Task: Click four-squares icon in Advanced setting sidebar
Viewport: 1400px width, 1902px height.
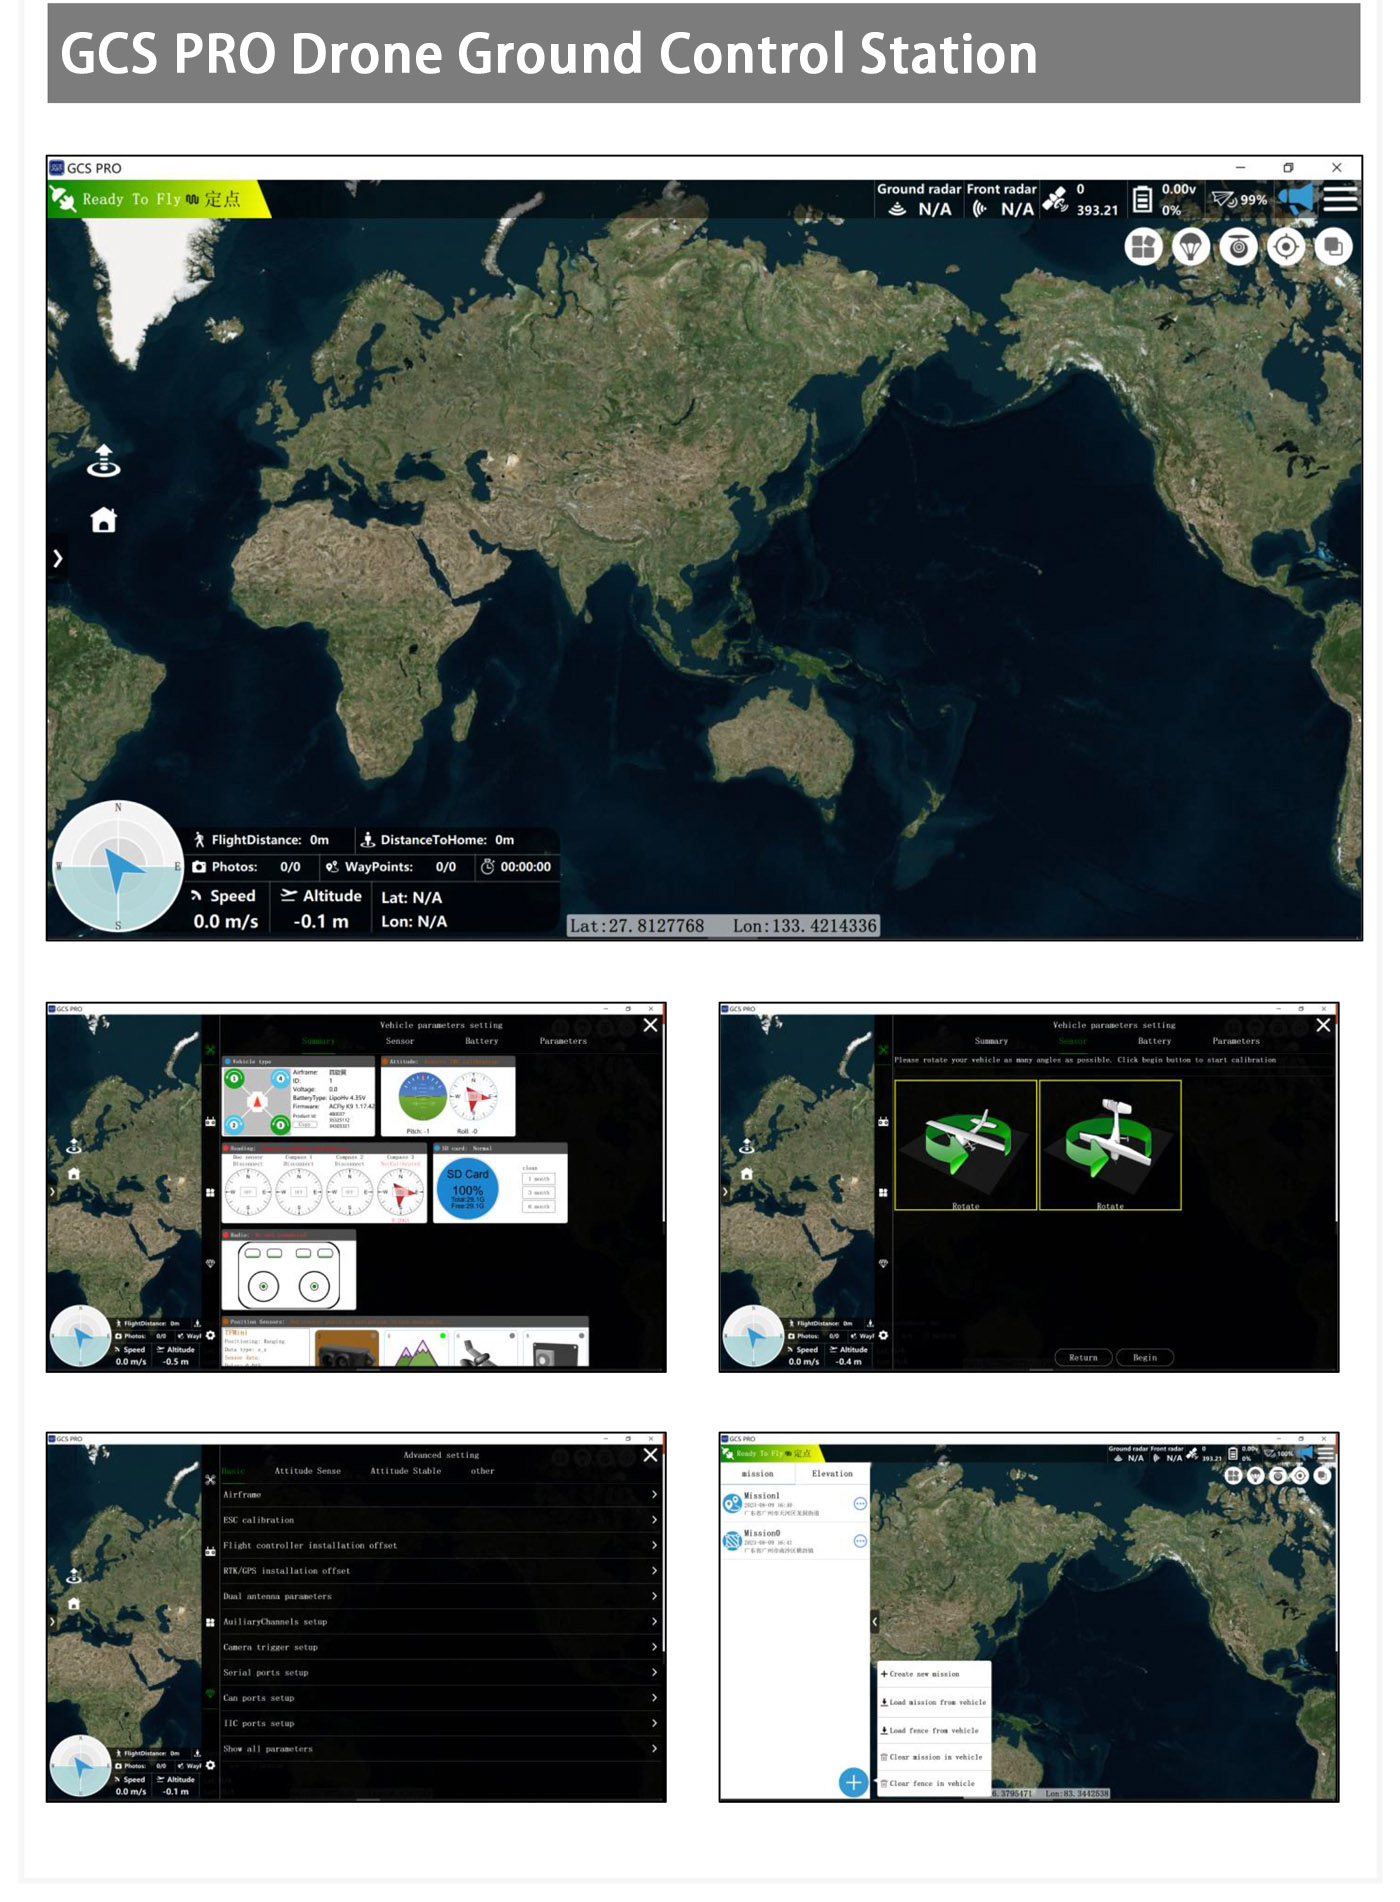Action: click(x=210, y=1622)
